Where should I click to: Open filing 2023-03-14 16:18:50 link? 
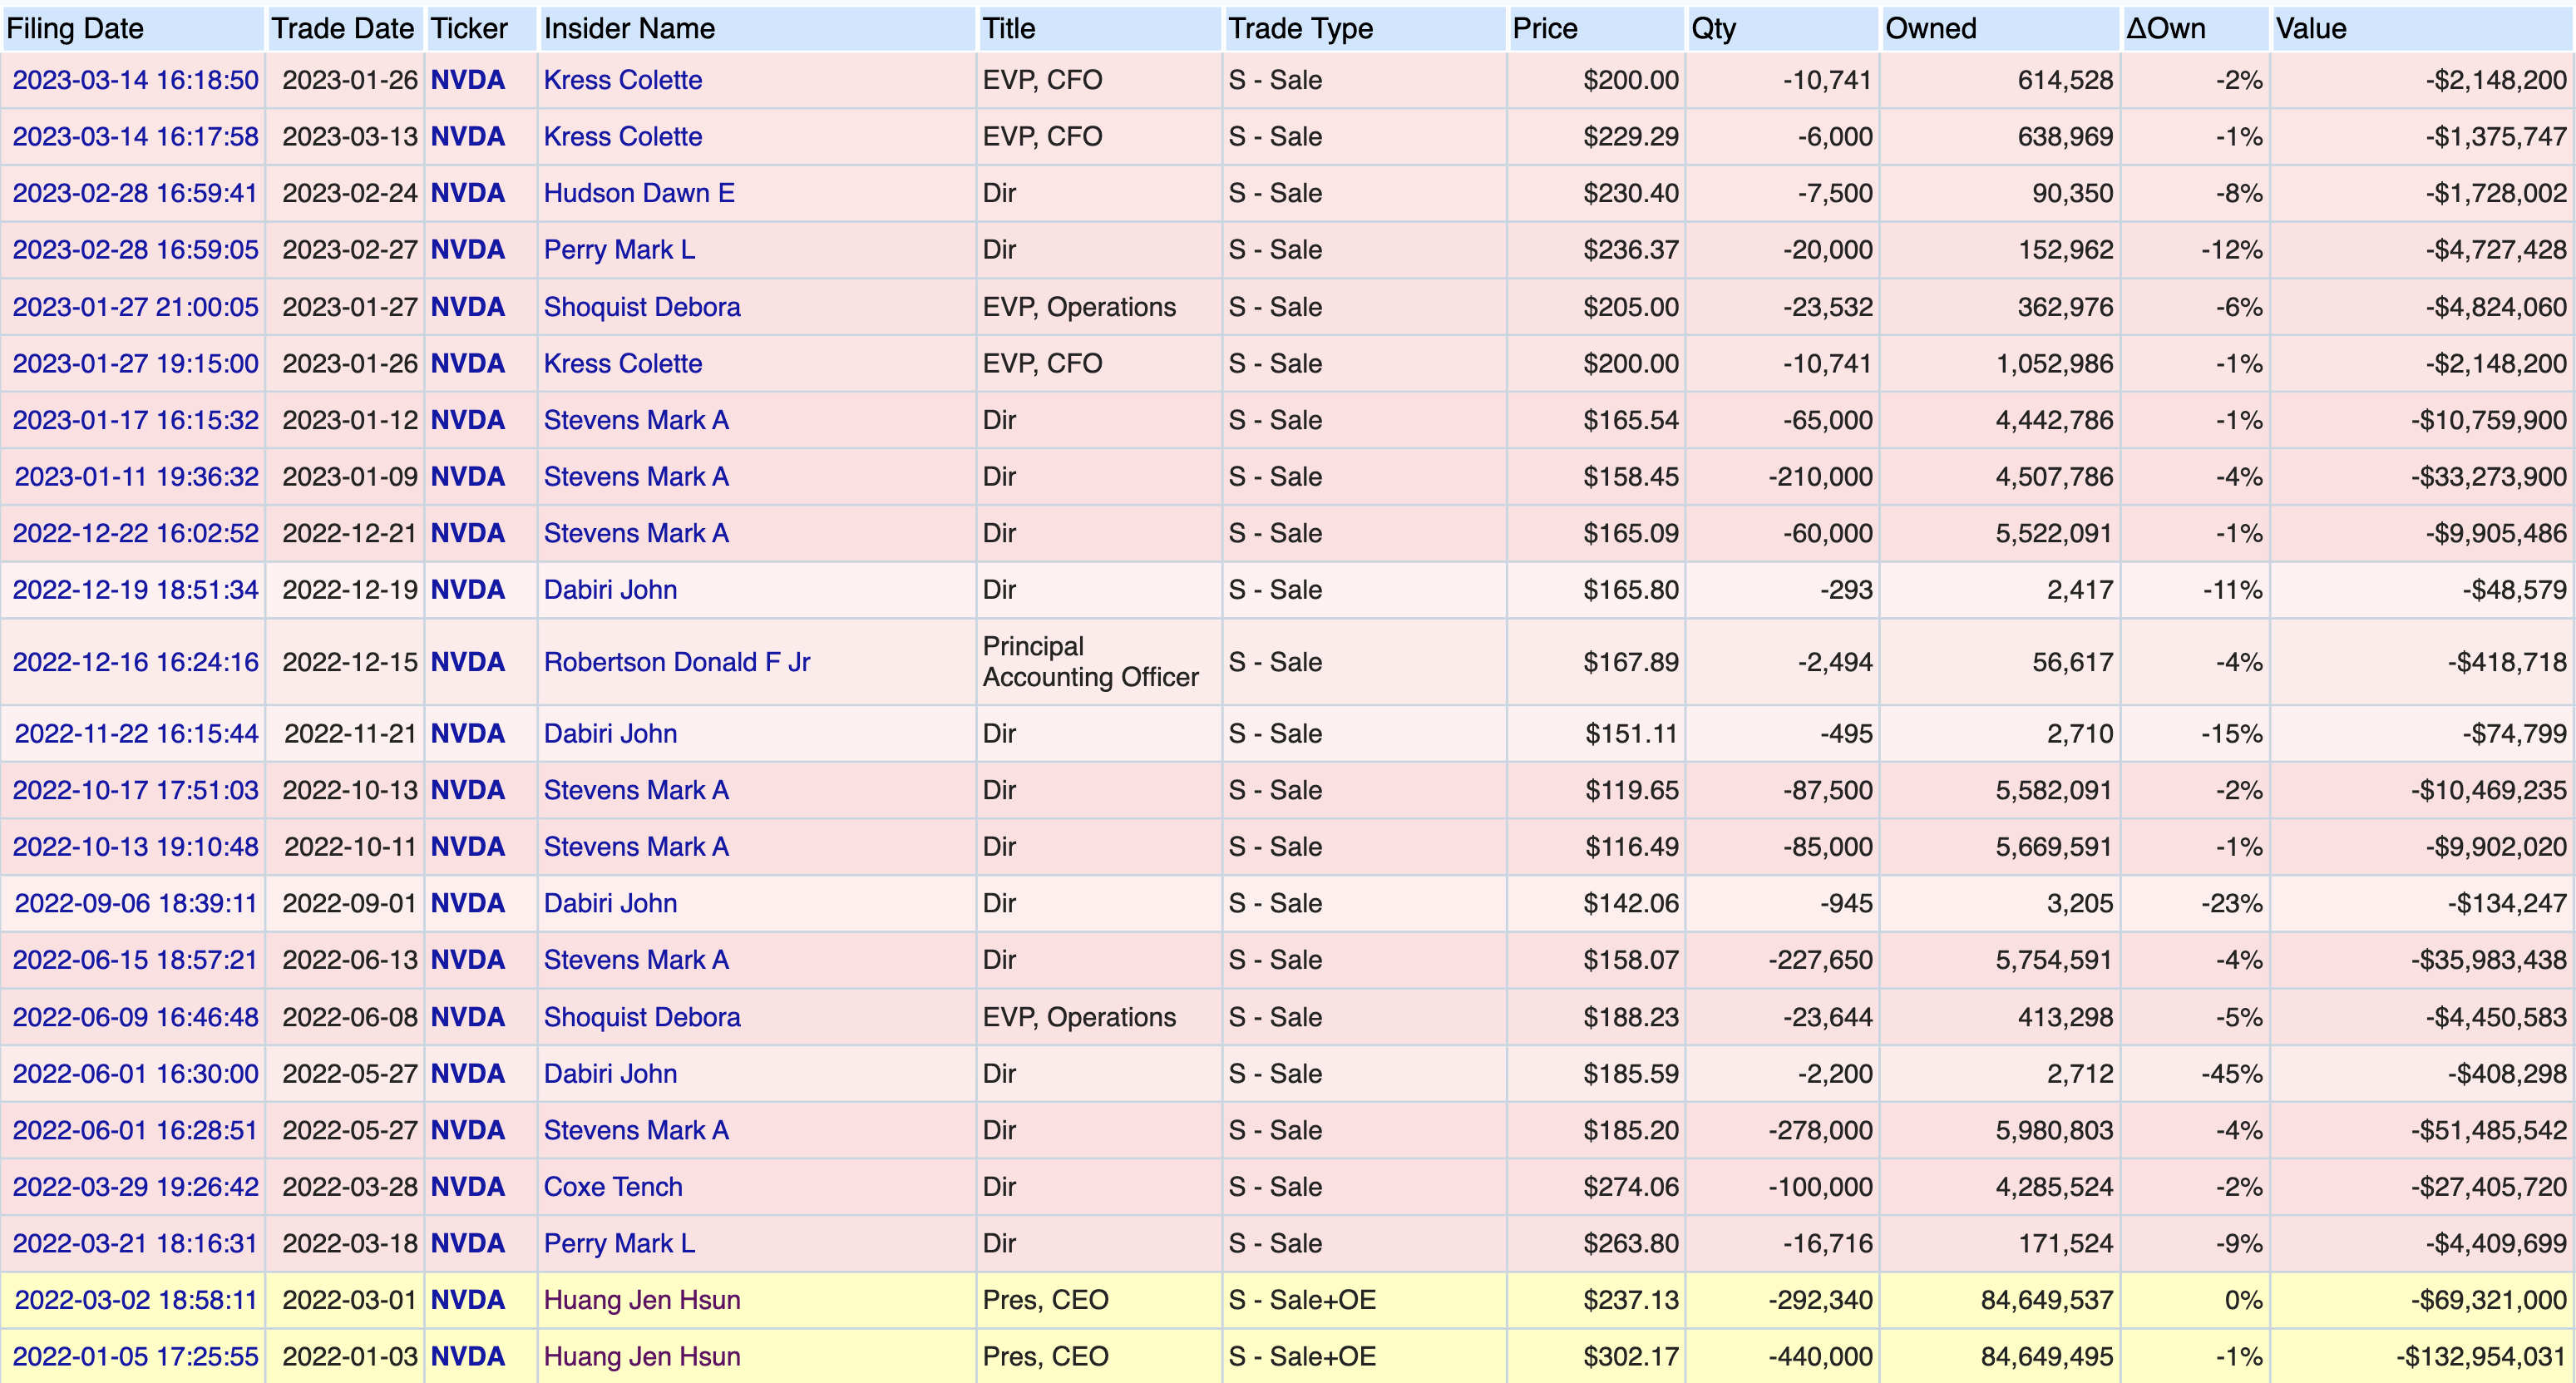coord(135,80)
